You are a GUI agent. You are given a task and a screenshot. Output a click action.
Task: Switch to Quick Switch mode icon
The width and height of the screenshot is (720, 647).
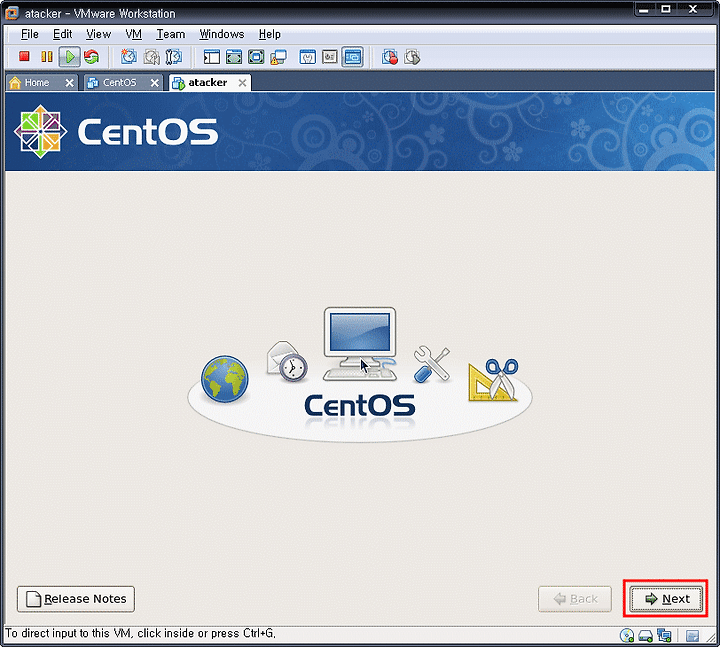[x=234, y=57]
